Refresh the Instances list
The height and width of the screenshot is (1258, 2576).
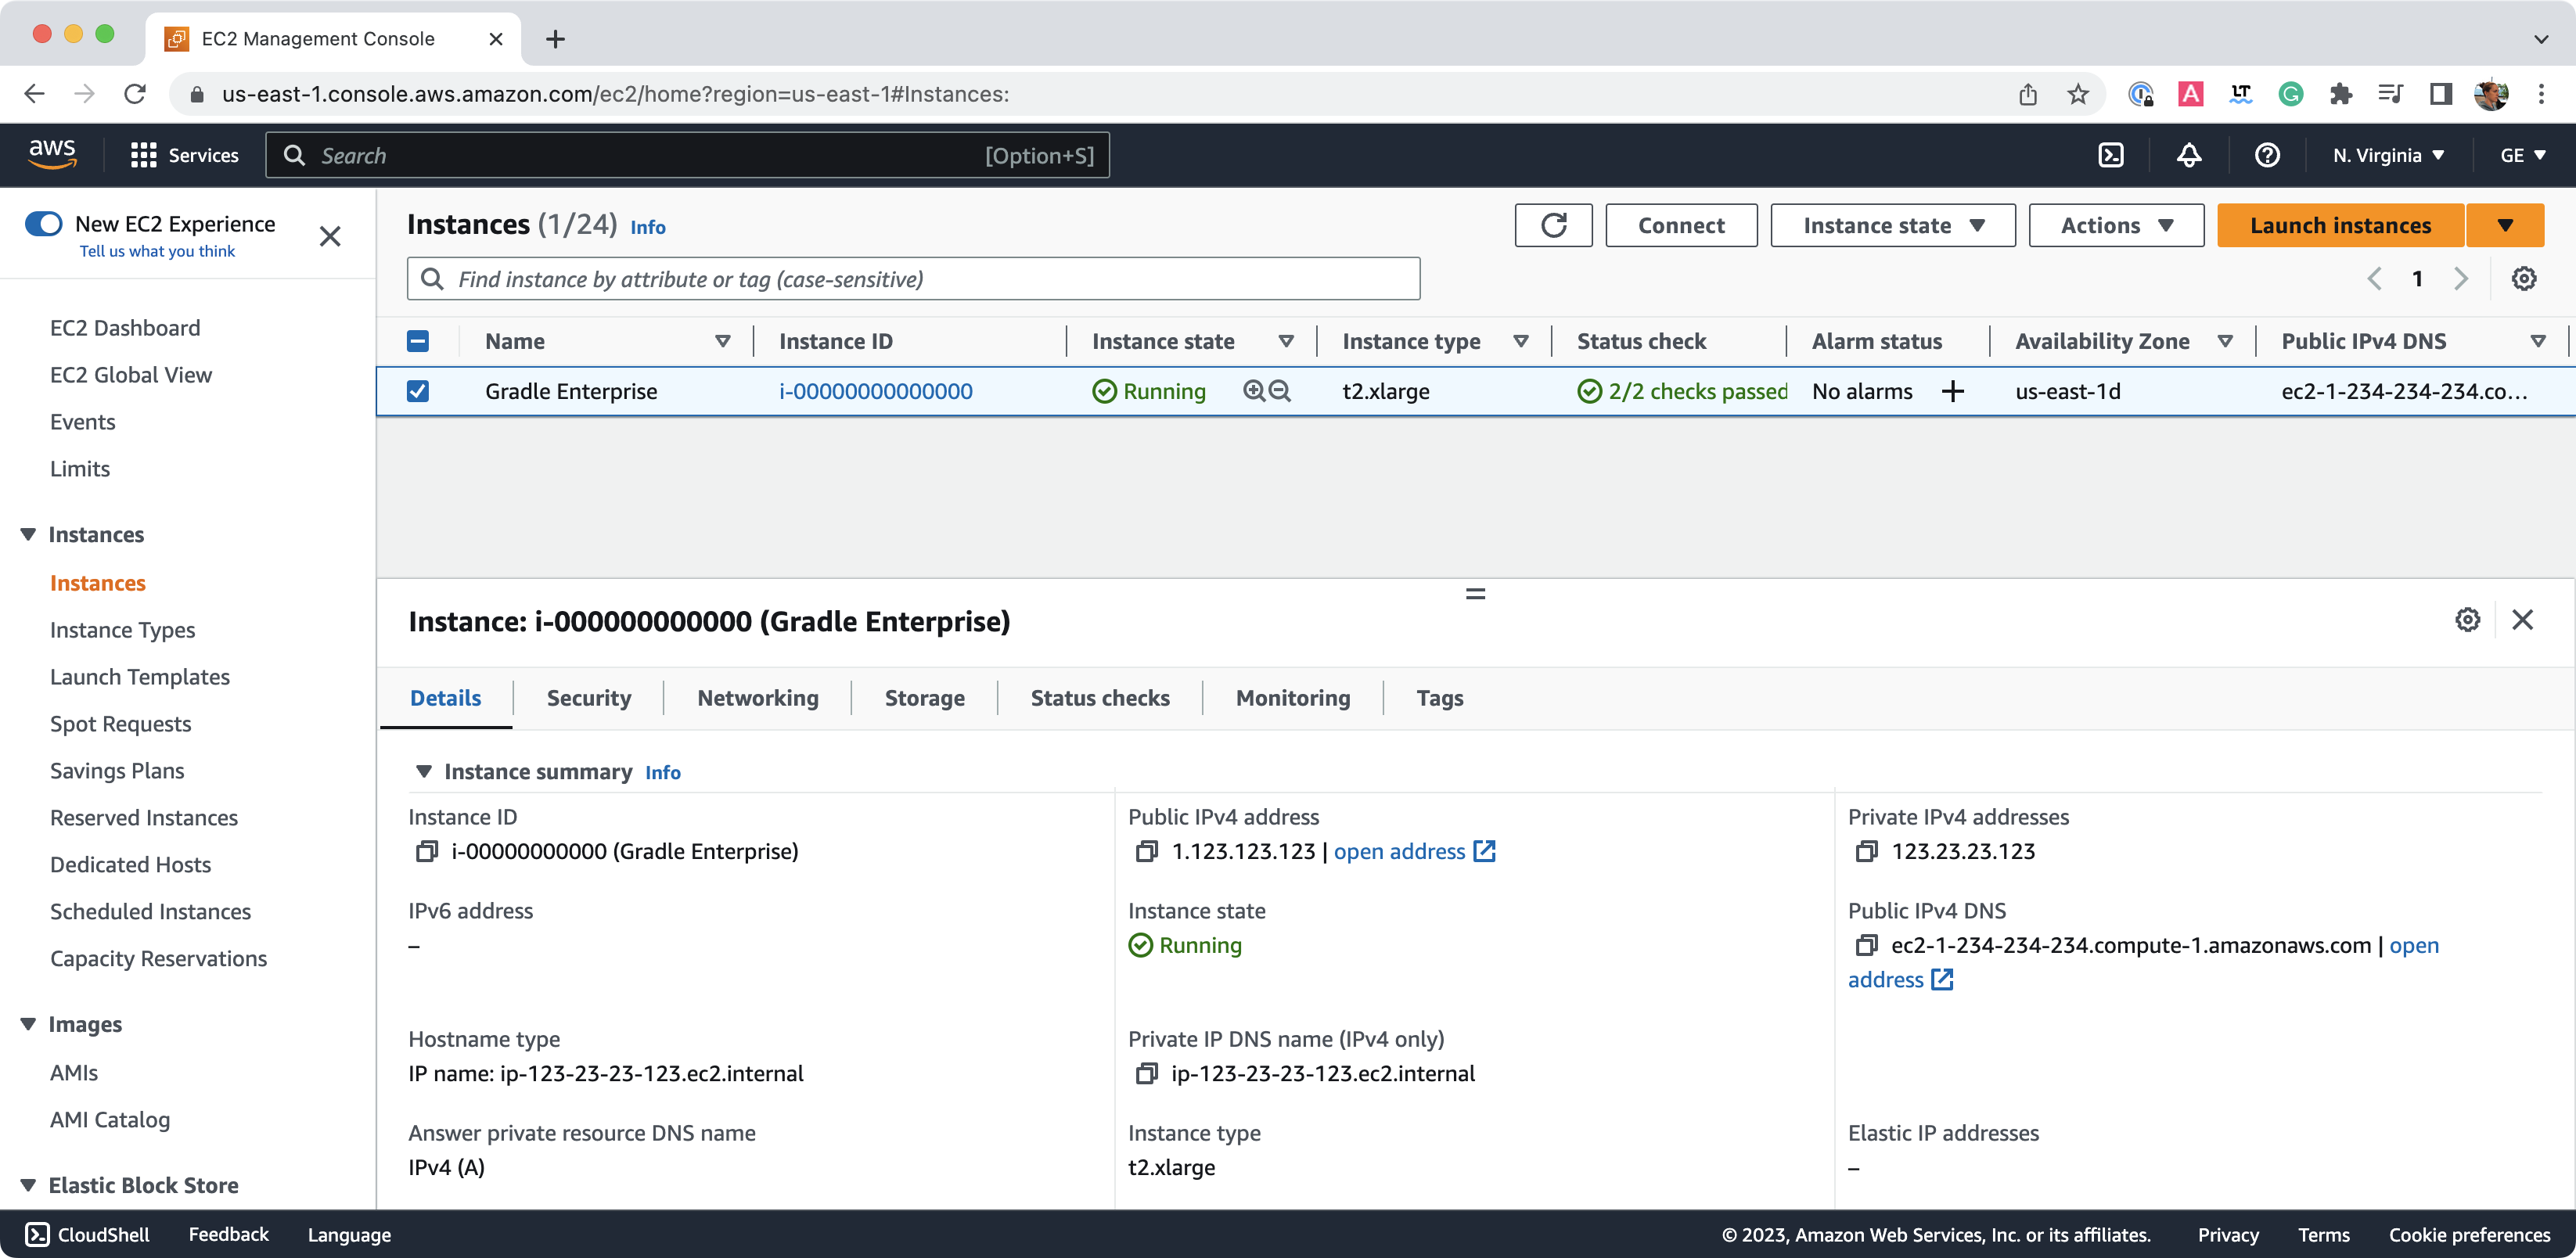1553,225
